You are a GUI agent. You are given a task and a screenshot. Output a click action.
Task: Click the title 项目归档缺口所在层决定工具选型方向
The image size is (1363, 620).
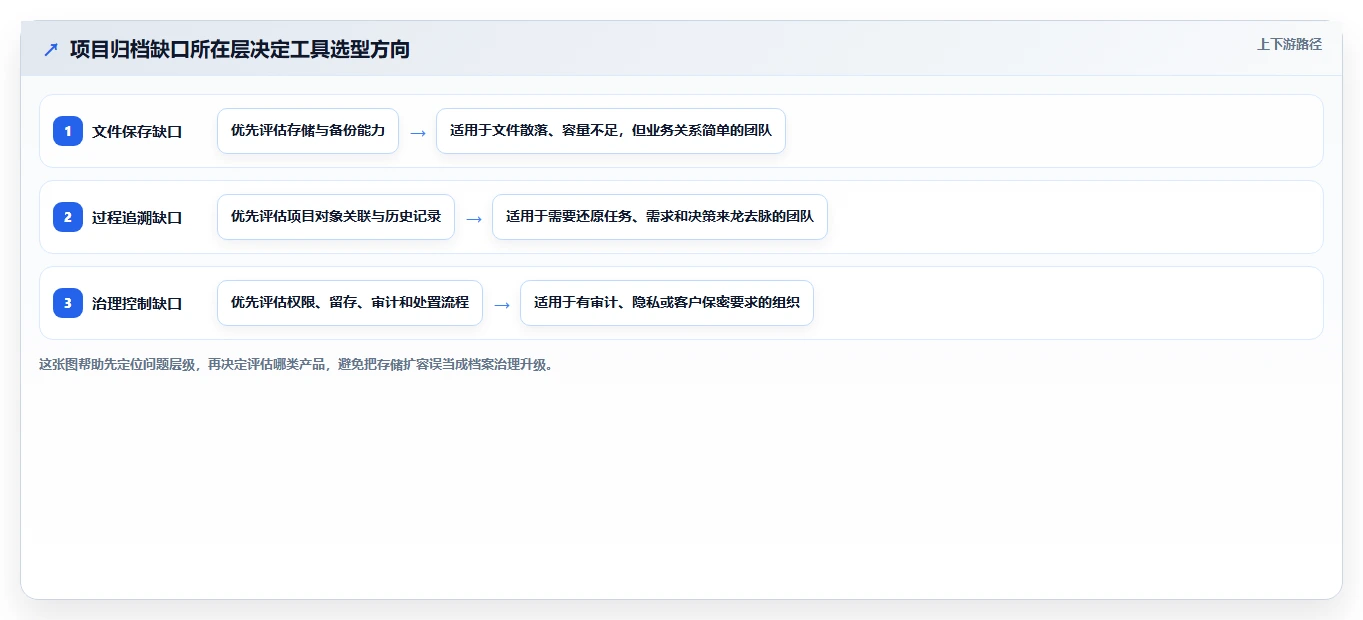[240, 49]
